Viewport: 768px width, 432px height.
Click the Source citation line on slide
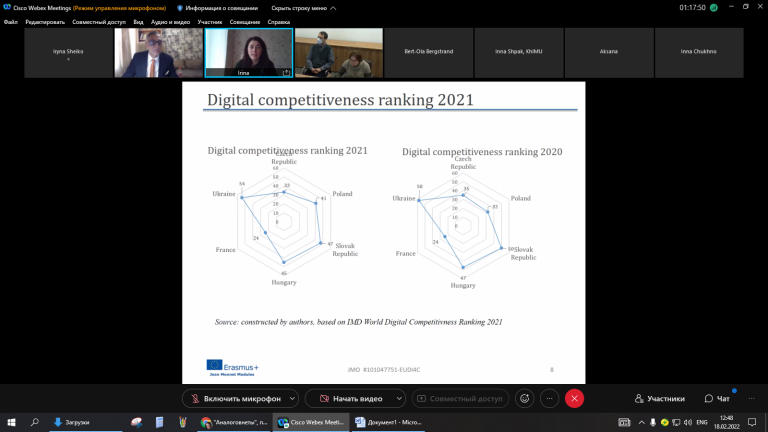point(359,322)
